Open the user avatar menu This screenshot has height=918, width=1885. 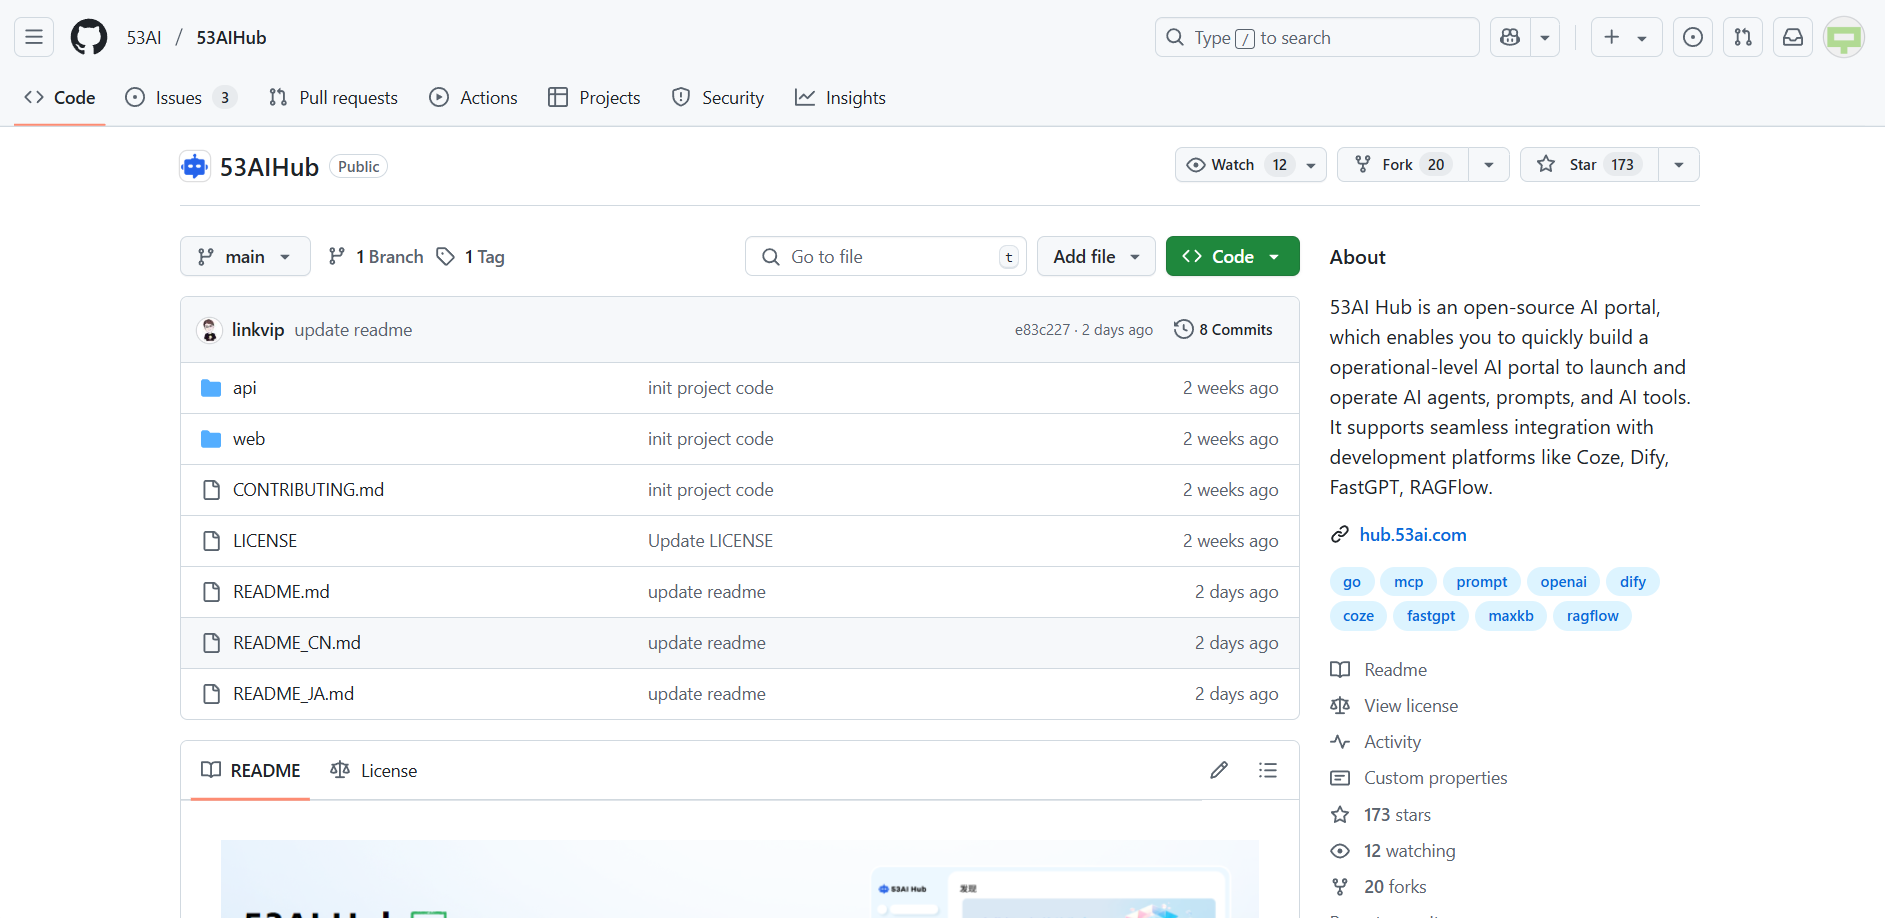1844,37
